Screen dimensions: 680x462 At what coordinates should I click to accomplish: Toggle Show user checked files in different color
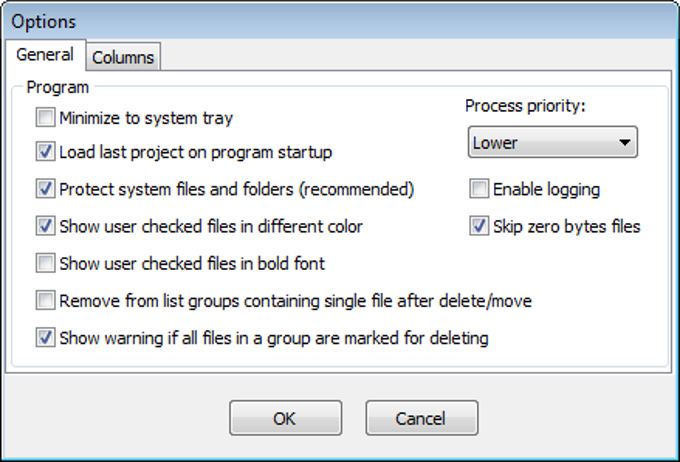click(x=45, y=227)
